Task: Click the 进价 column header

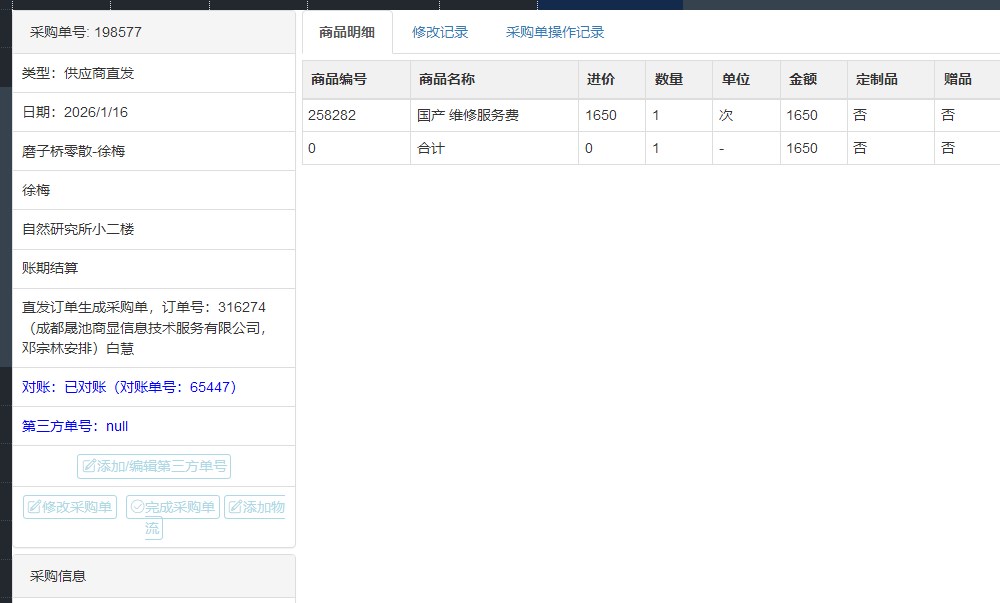Action: (x=601, y=80)
